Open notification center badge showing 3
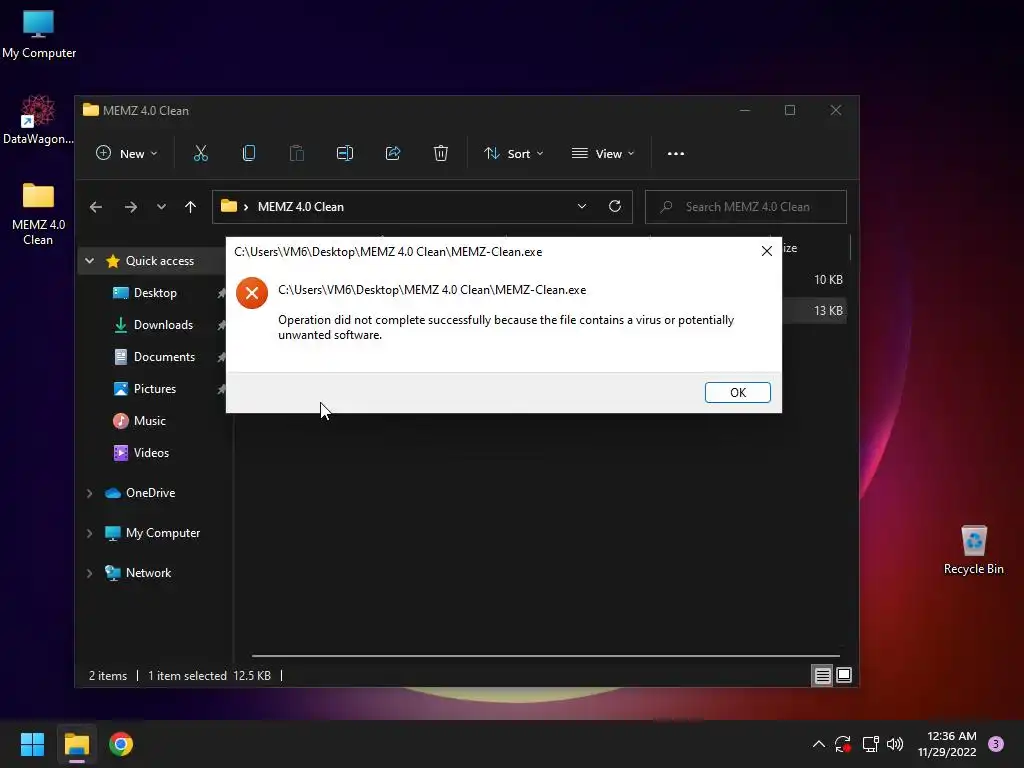Screen dimensions: 1024x768 click(996, 744)
